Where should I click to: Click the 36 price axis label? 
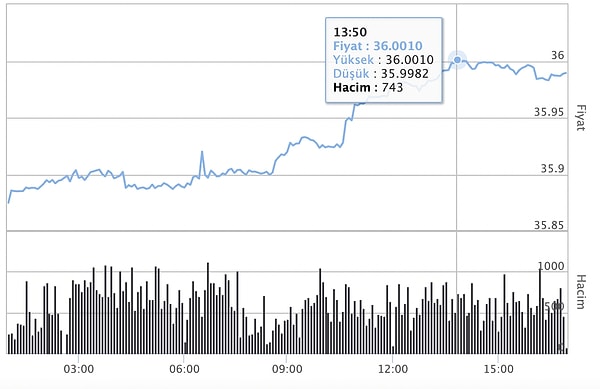(558, 55)
